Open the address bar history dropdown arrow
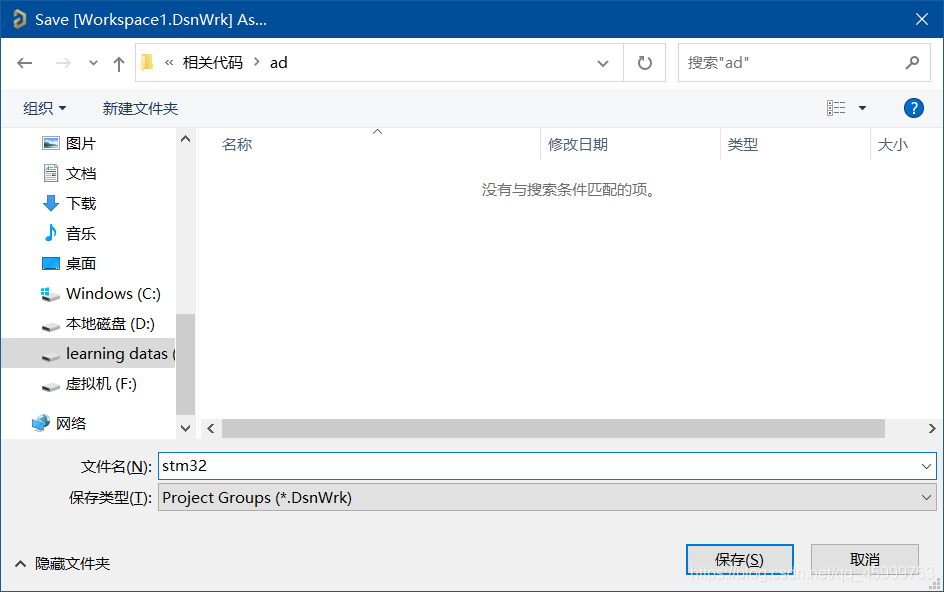The width and height of the screenshot is (944, 592). 604,62
